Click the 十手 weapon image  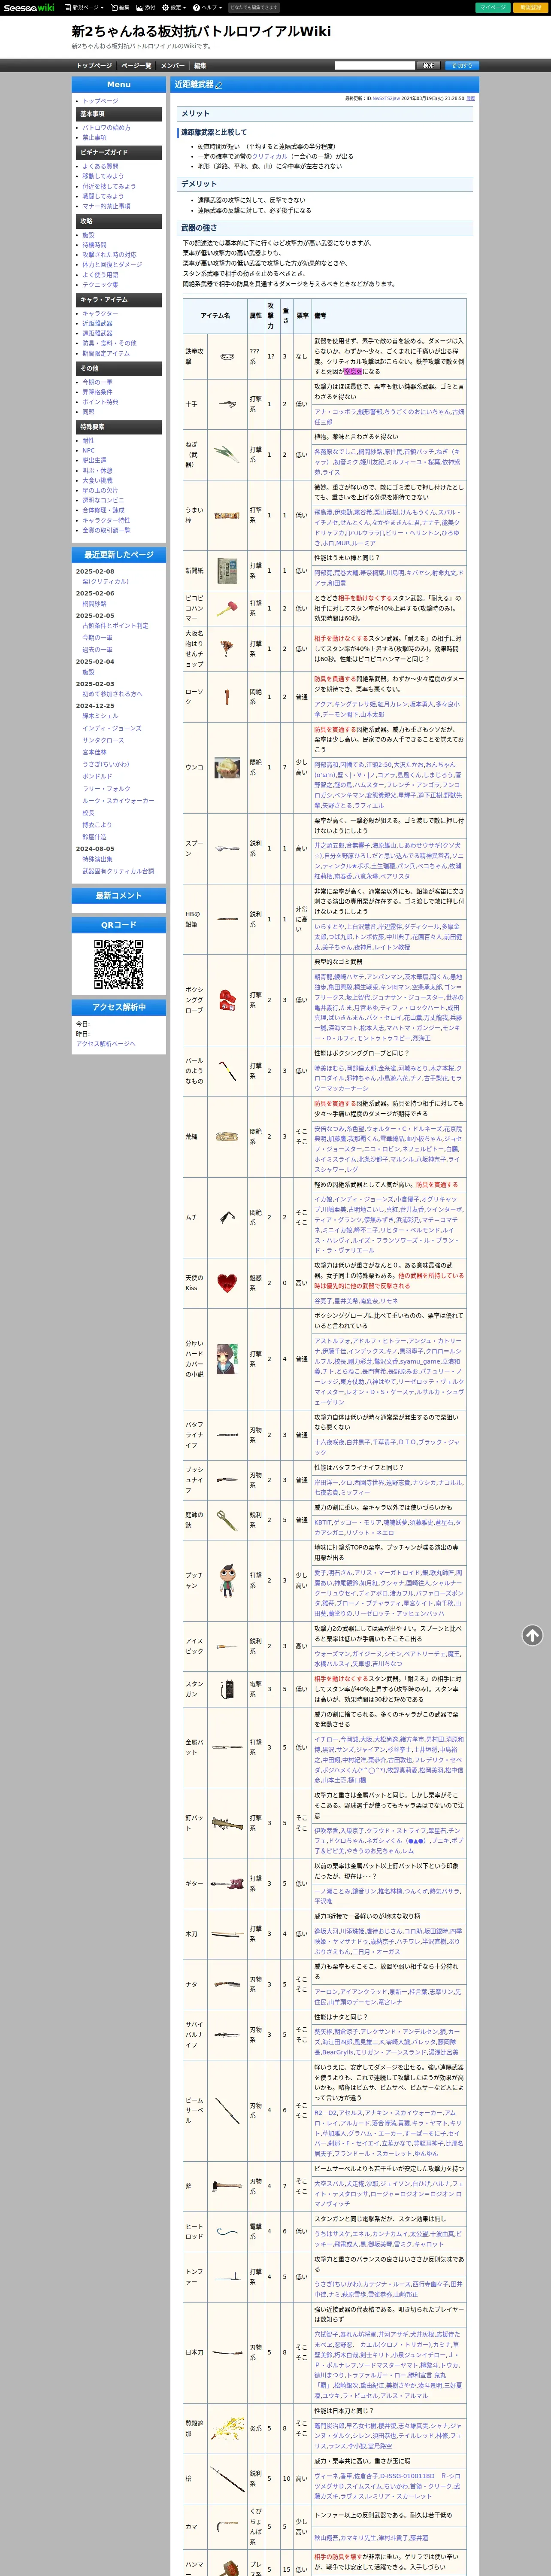coord(227,404)
